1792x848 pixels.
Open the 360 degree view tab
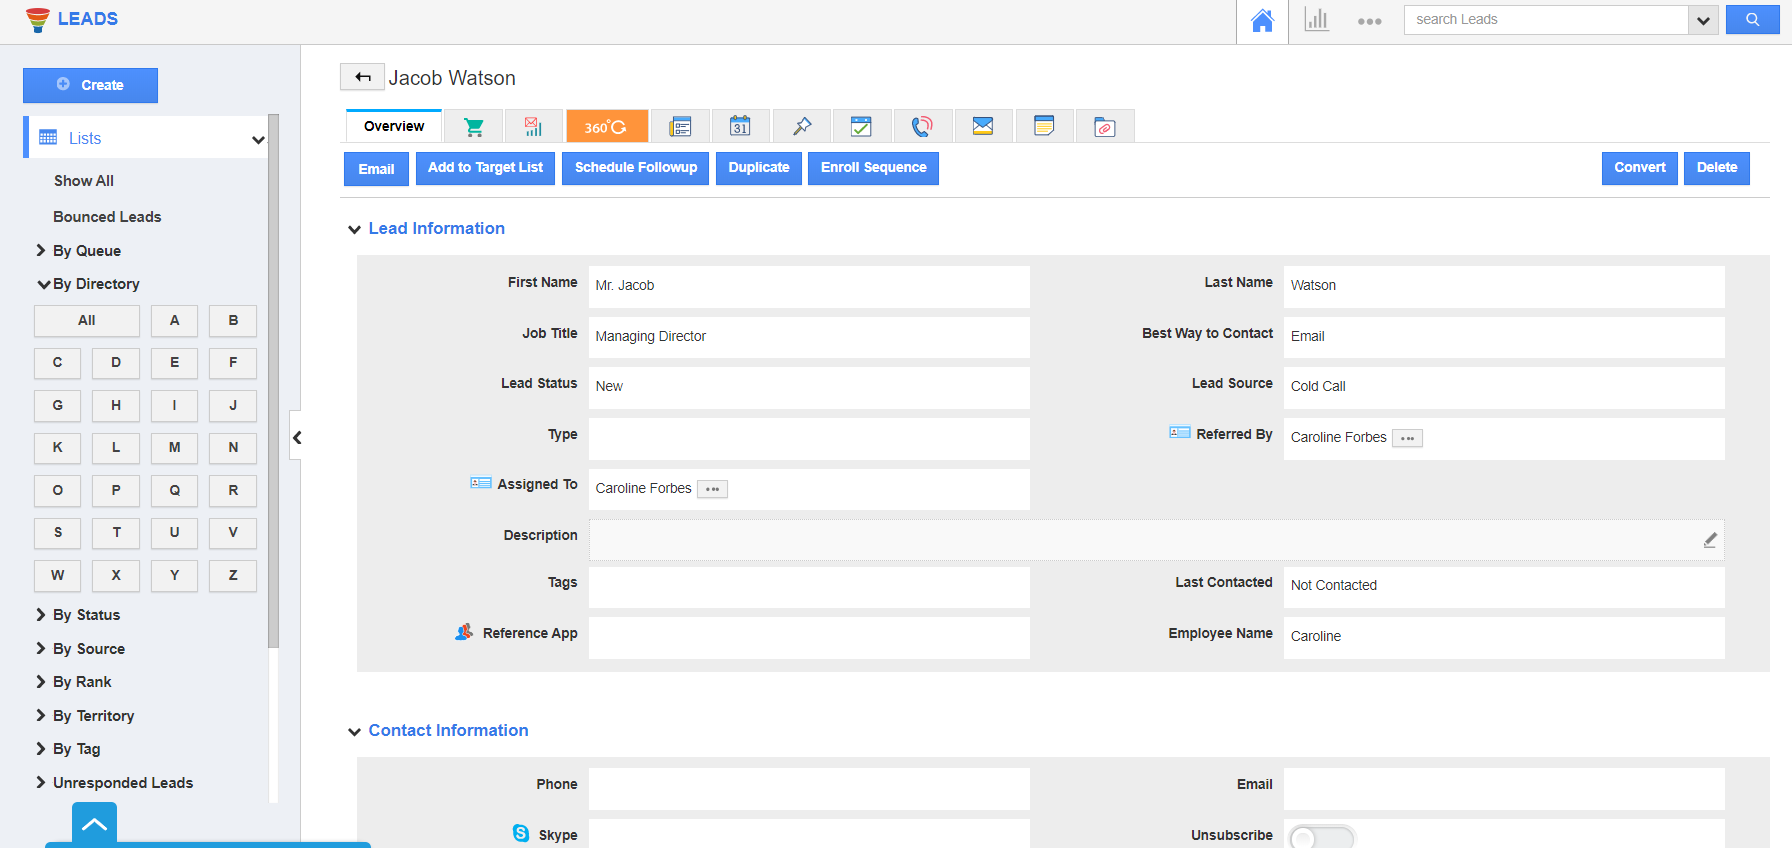tap(606, 127)
